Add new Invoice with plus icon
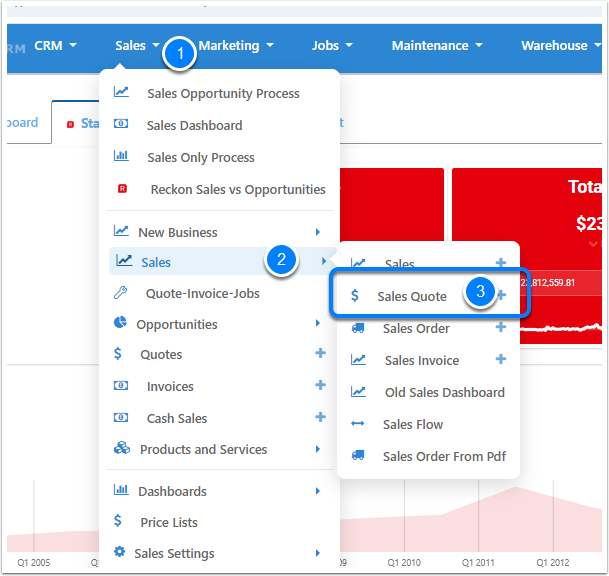The height and width of the screenshot is (576, 609). [x=320, y=385]
